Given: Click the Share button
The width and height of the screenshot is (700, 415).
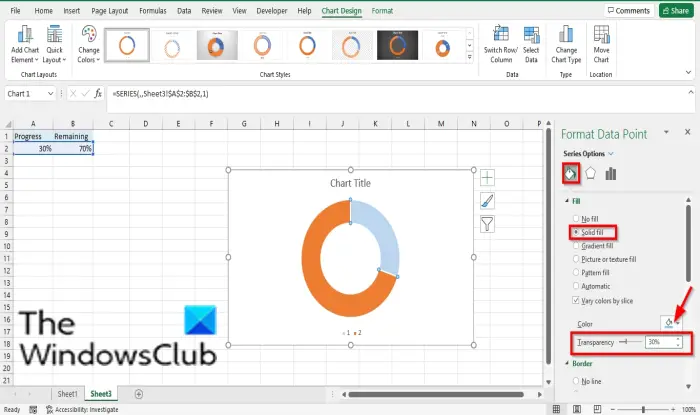Looking at the screenshot, I should pos(676,11).
